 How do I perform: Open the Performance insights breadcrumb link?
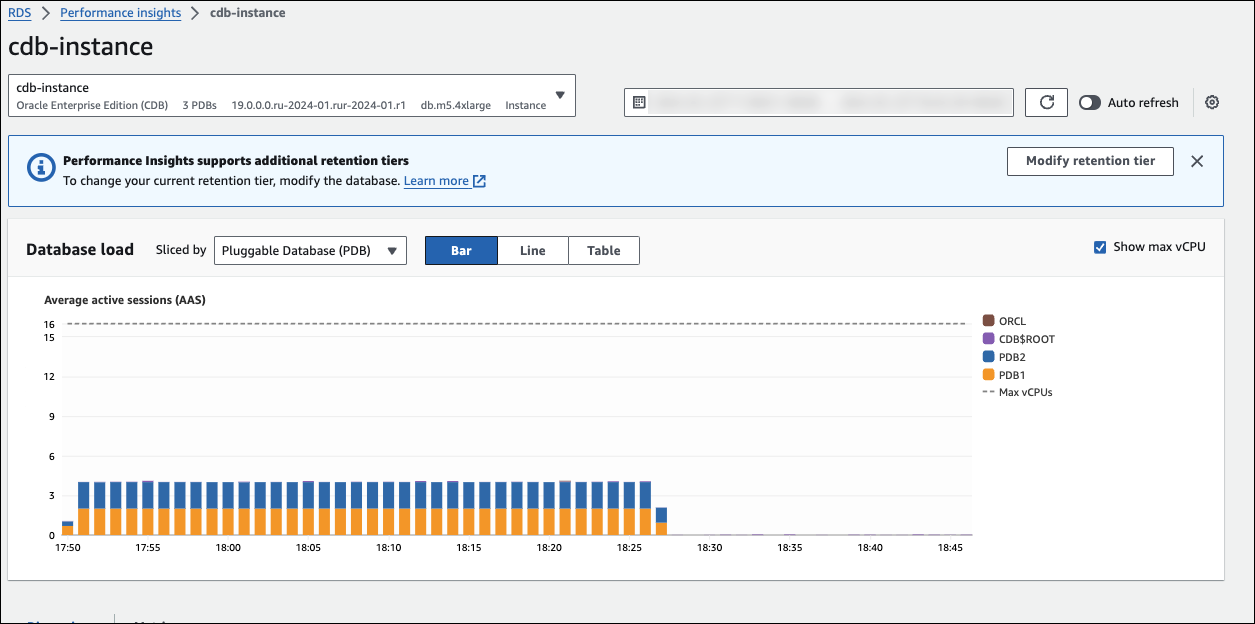120,12
